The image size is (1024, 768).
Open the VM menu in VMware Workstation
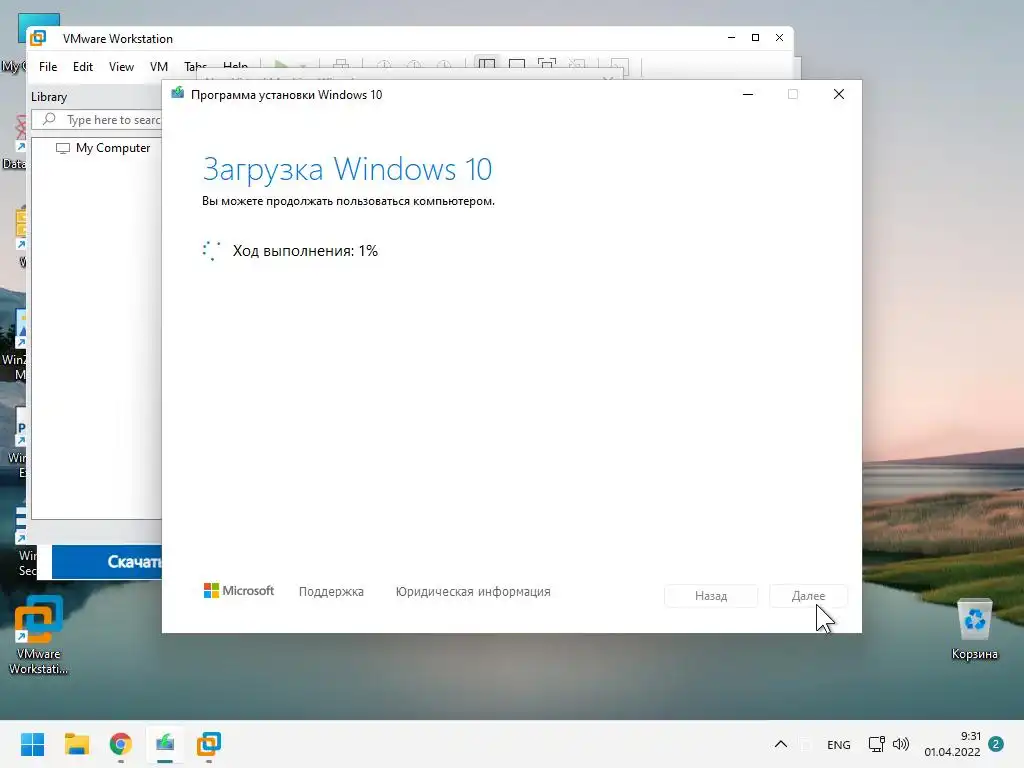point(159,67)
